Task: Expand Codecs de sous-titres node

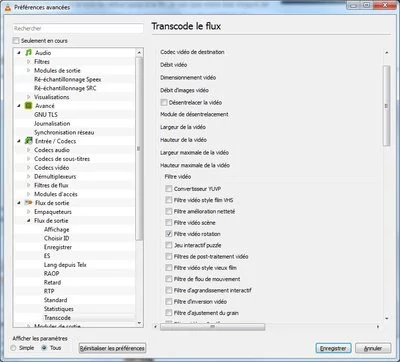Action: [29, 159]
